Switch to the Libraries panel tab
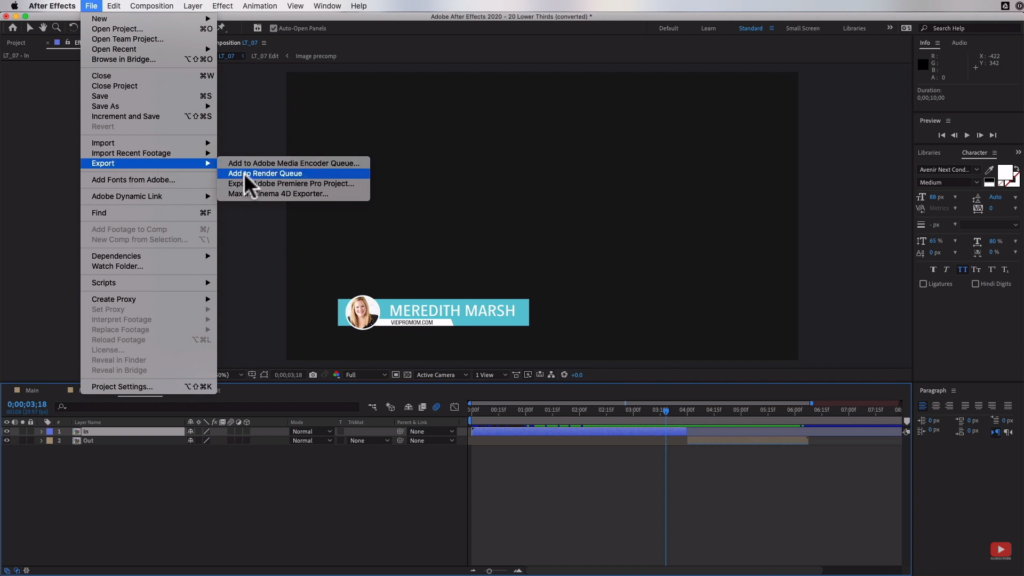The width and height of the screenshot is (1024, 576). 929,153
